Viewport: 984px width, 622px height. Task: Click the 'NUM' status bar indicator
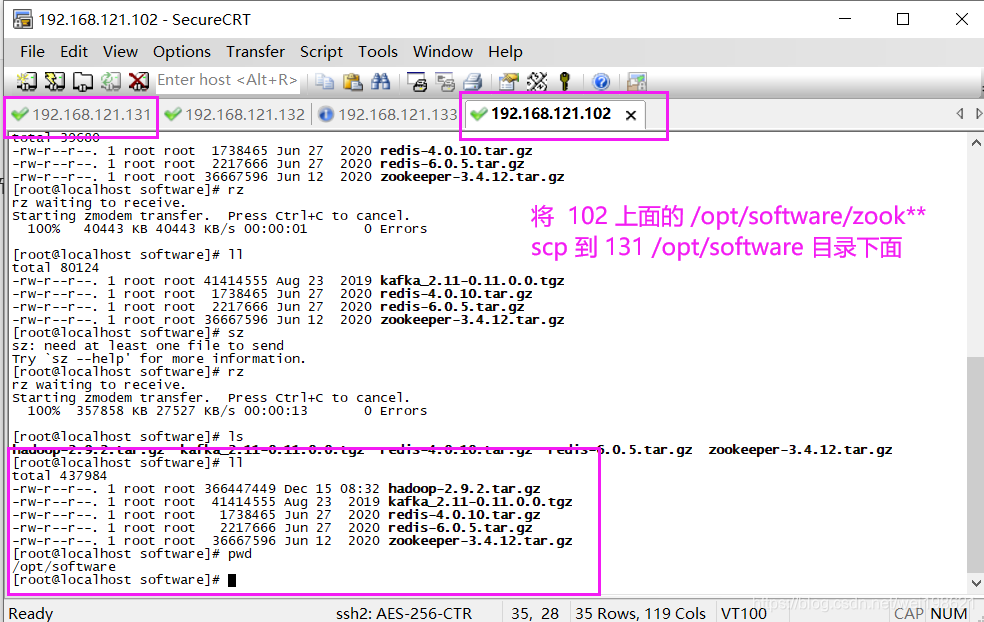pos(948,613)
